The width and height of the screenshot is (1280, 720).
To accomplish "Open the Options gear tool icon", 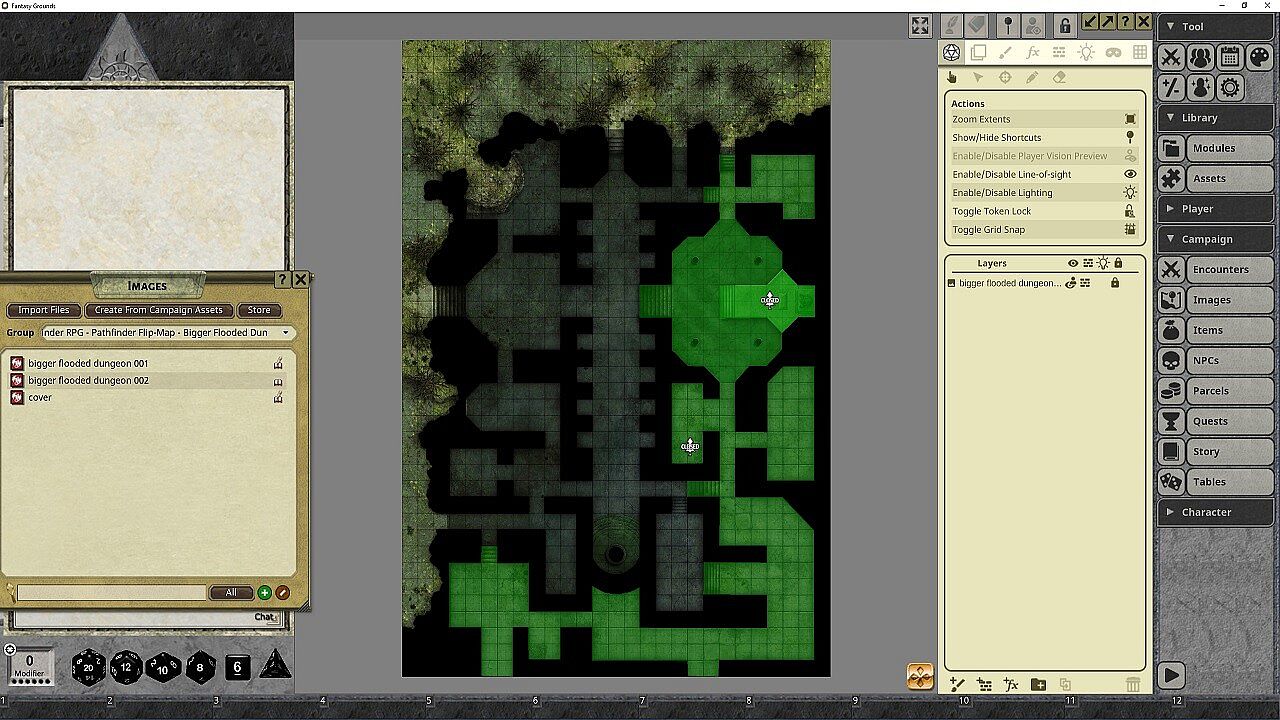I will coord(1230,87).
